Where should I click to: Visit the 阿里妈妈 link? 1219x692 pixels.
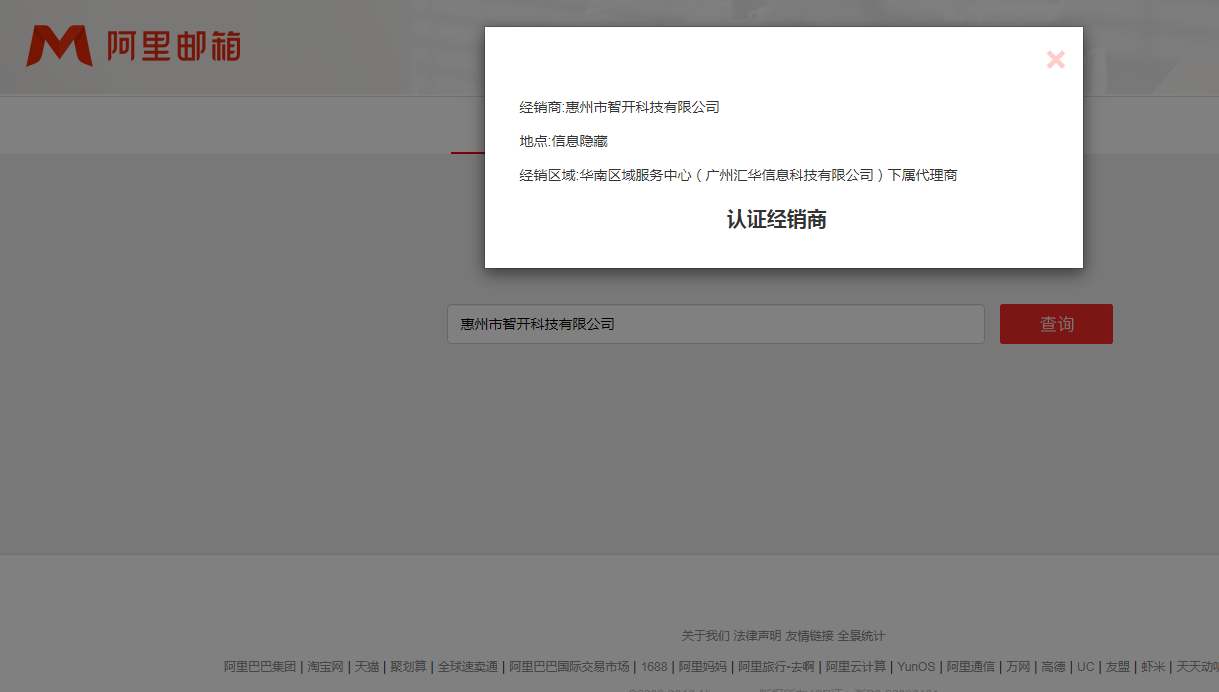703,667
